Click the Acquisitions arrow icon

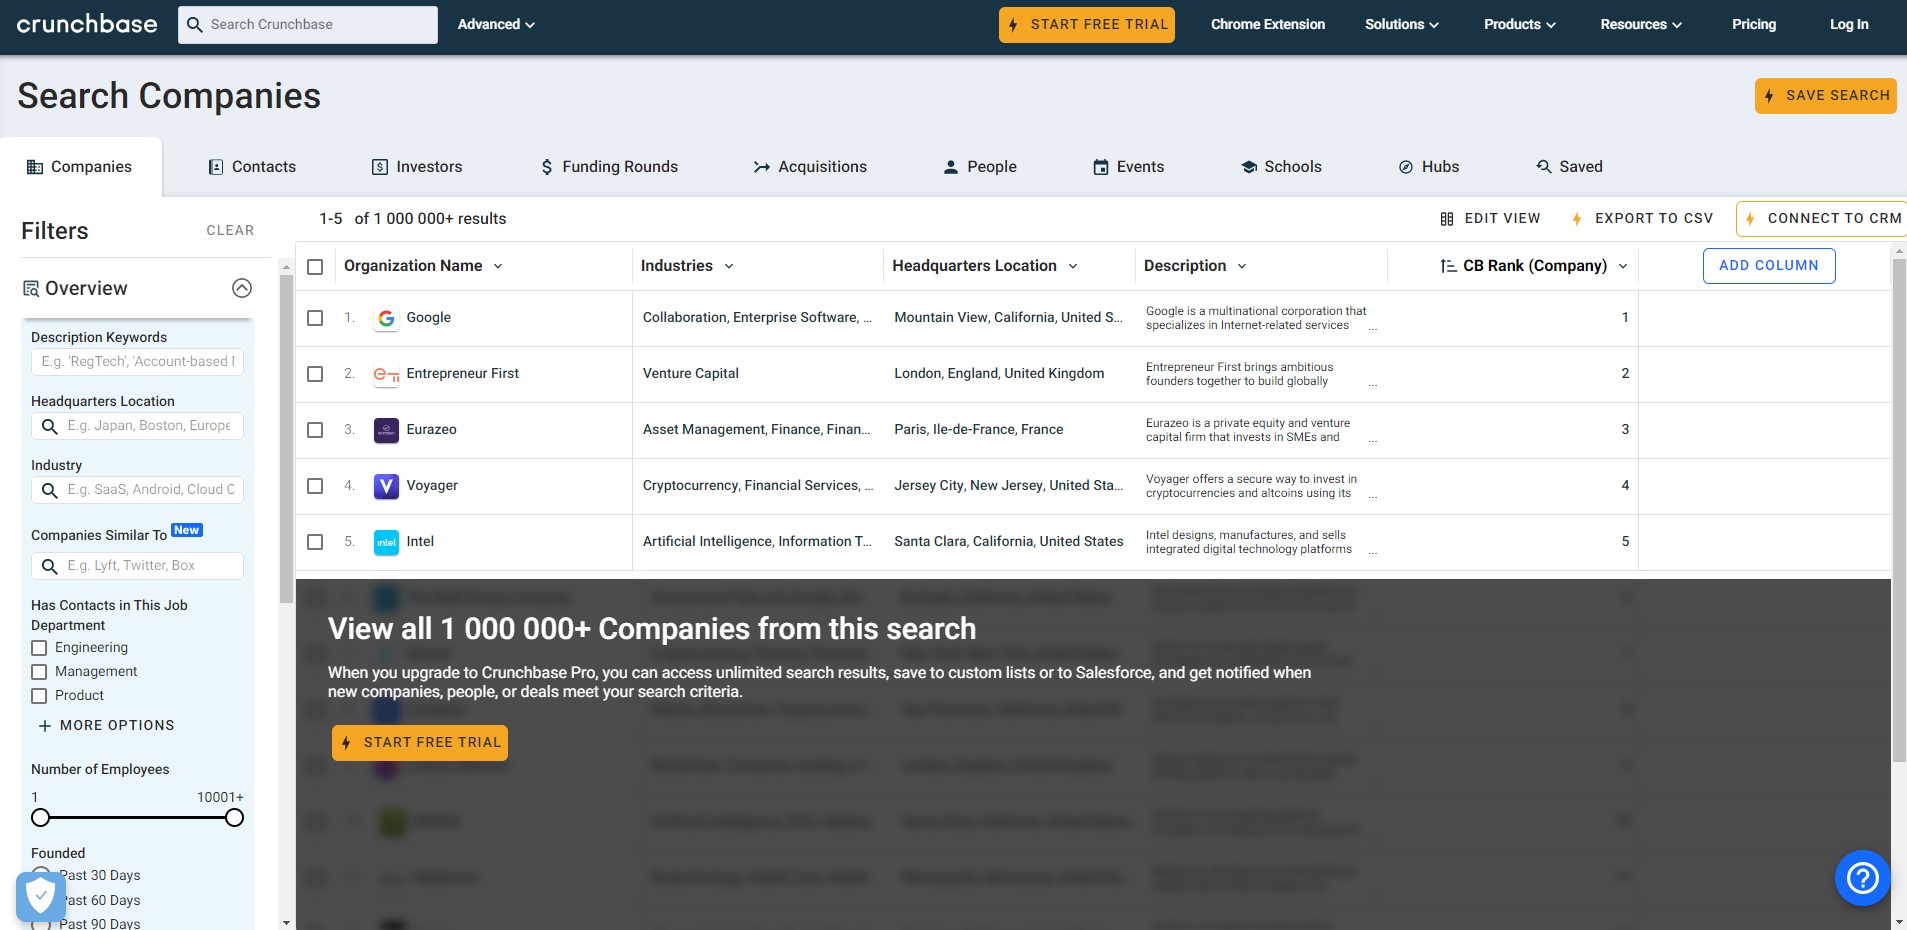[x=762, y=167]
